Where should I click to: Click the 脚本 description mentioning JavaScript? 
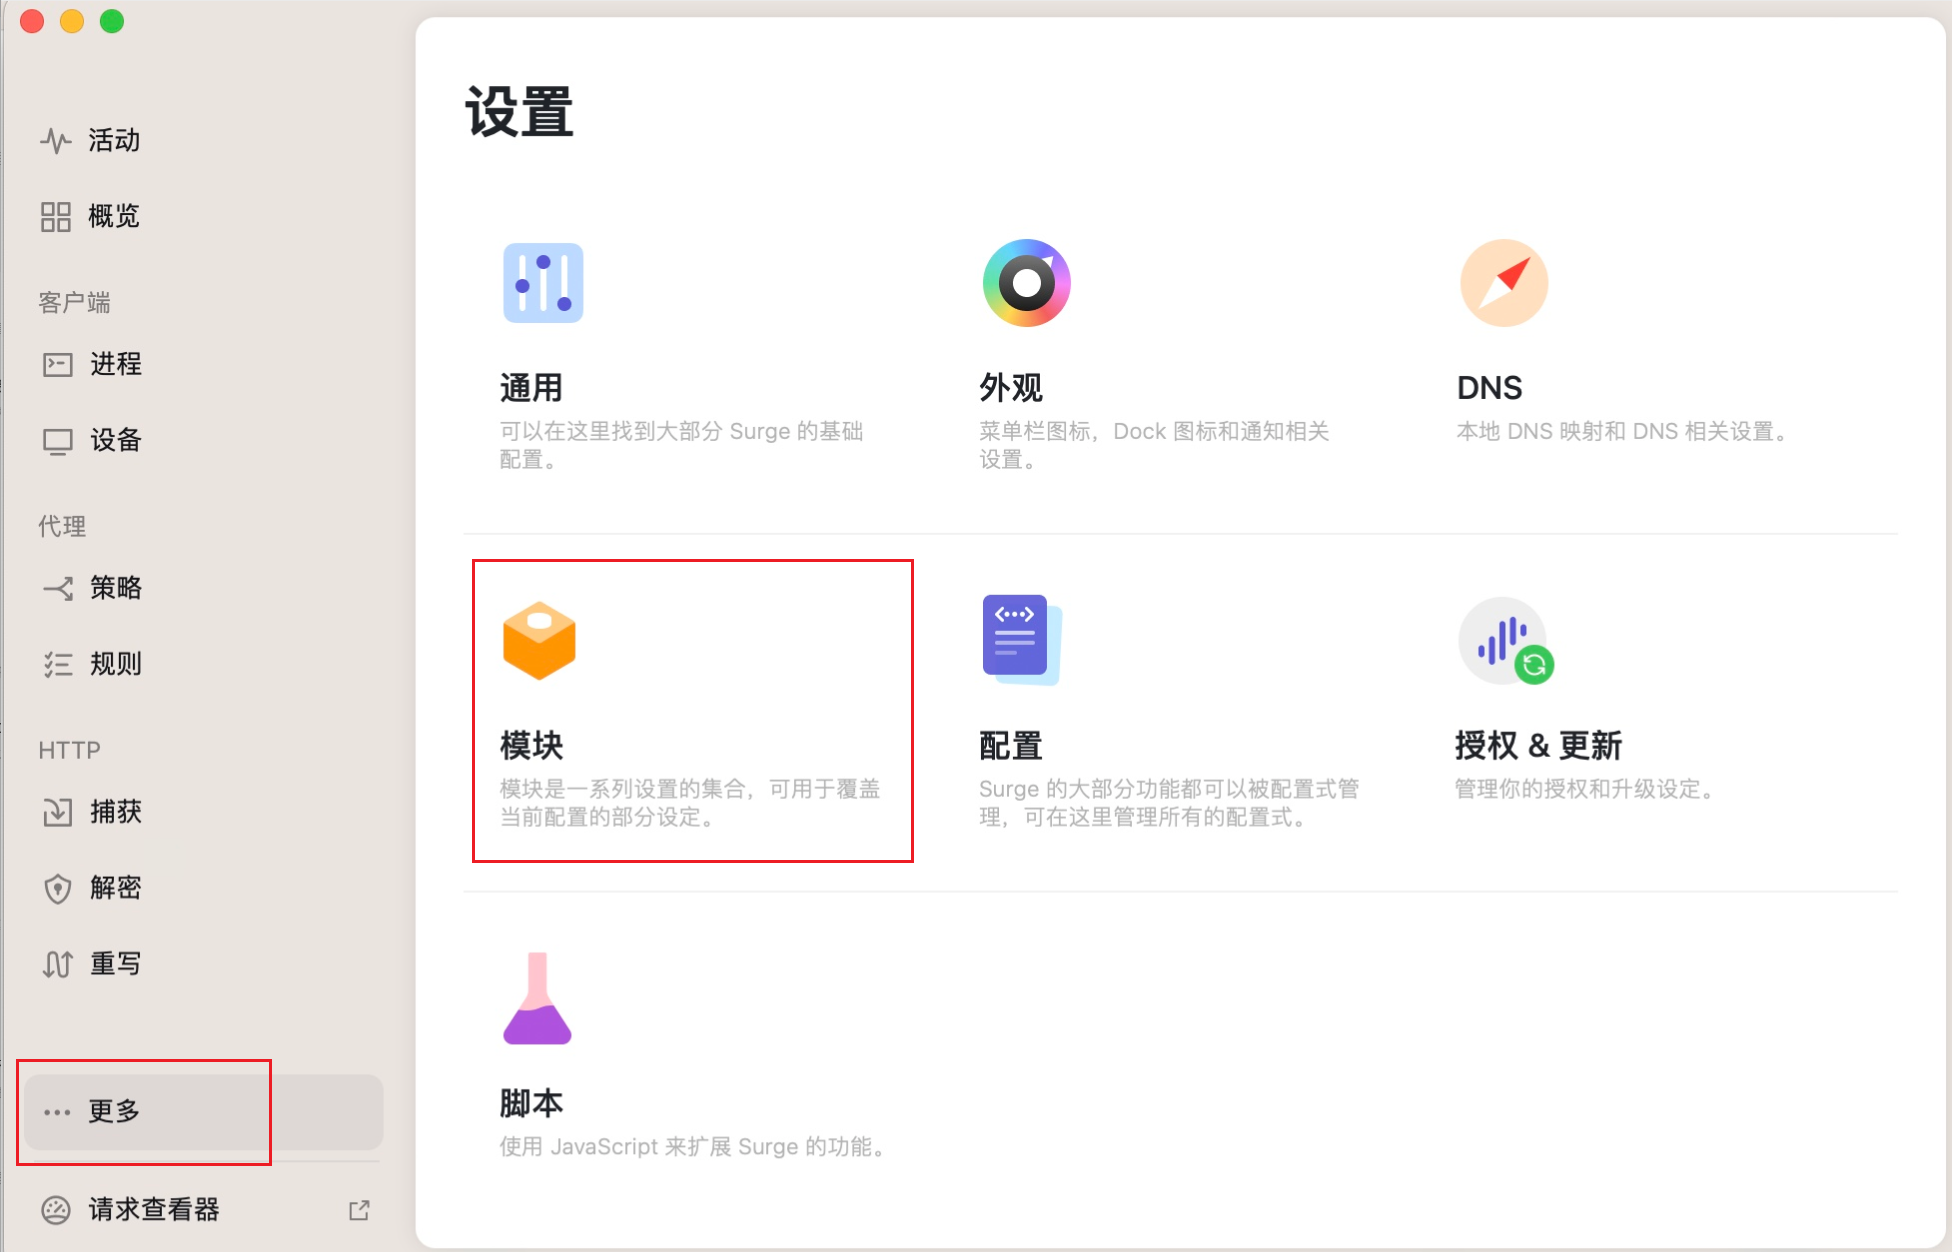(x=695, y=1147)
